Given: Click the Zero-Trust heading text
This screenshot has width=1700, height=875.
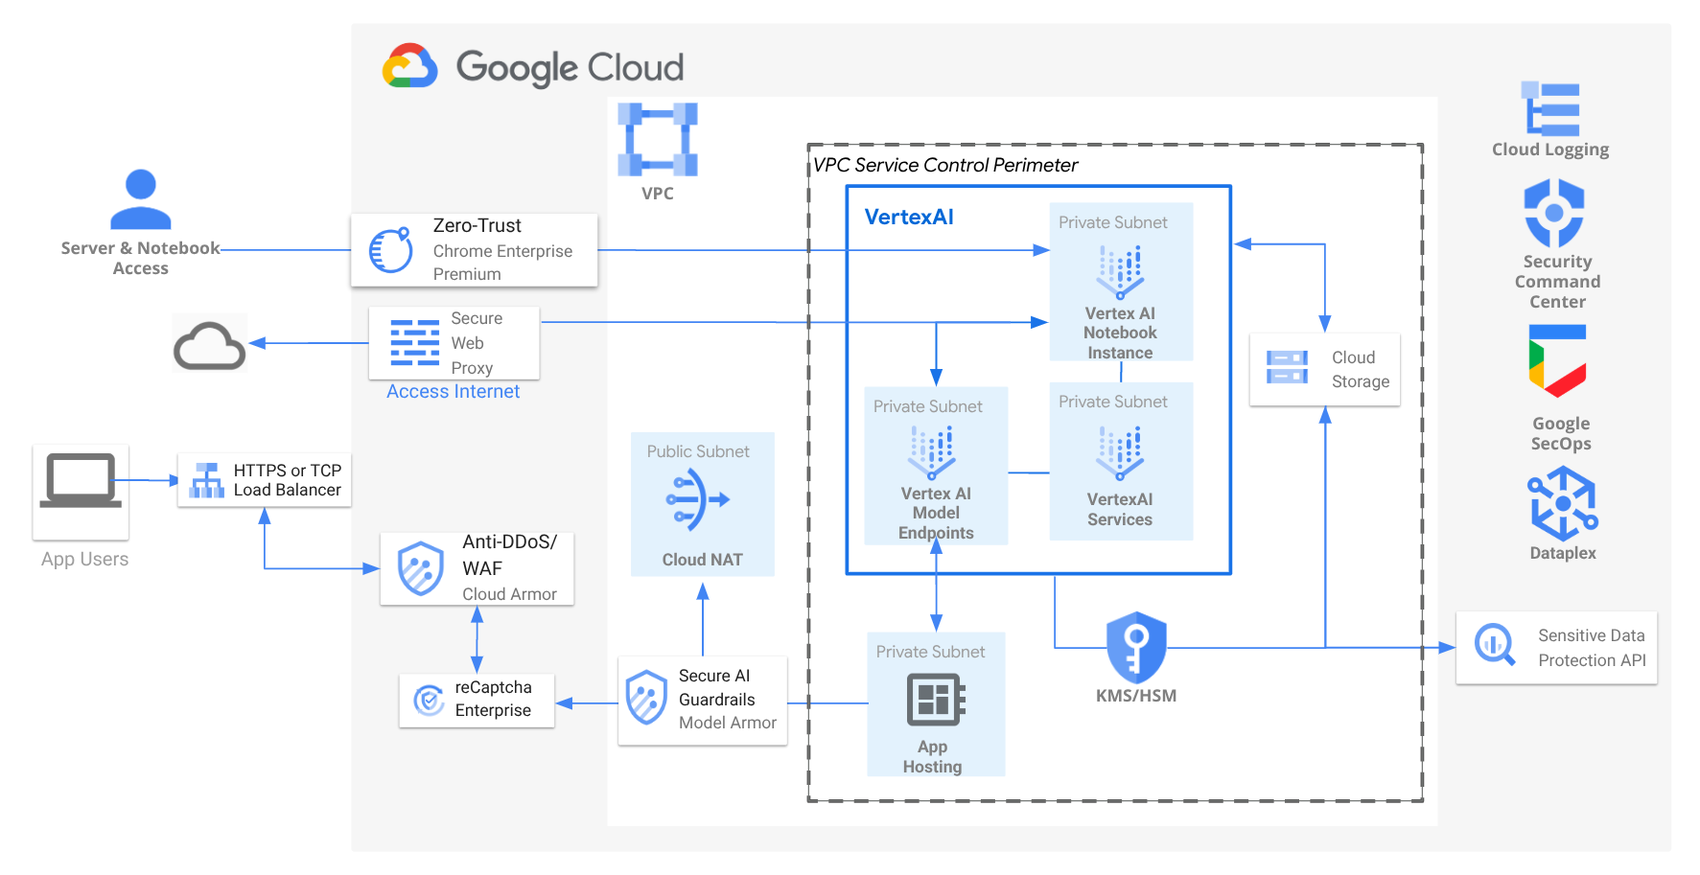Looking at the screenshot, I should point(477,225).
